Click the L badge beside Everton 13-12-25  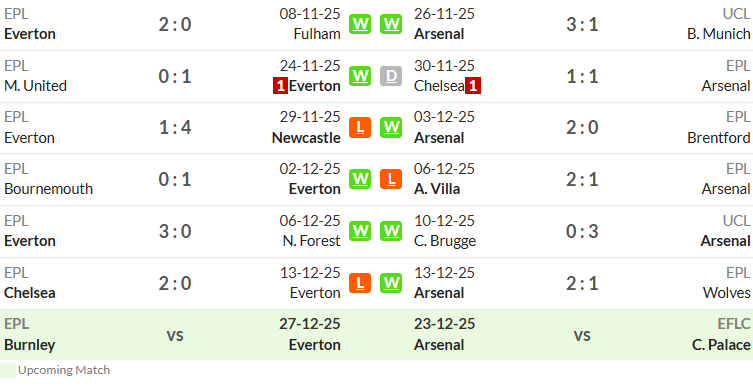360,283
